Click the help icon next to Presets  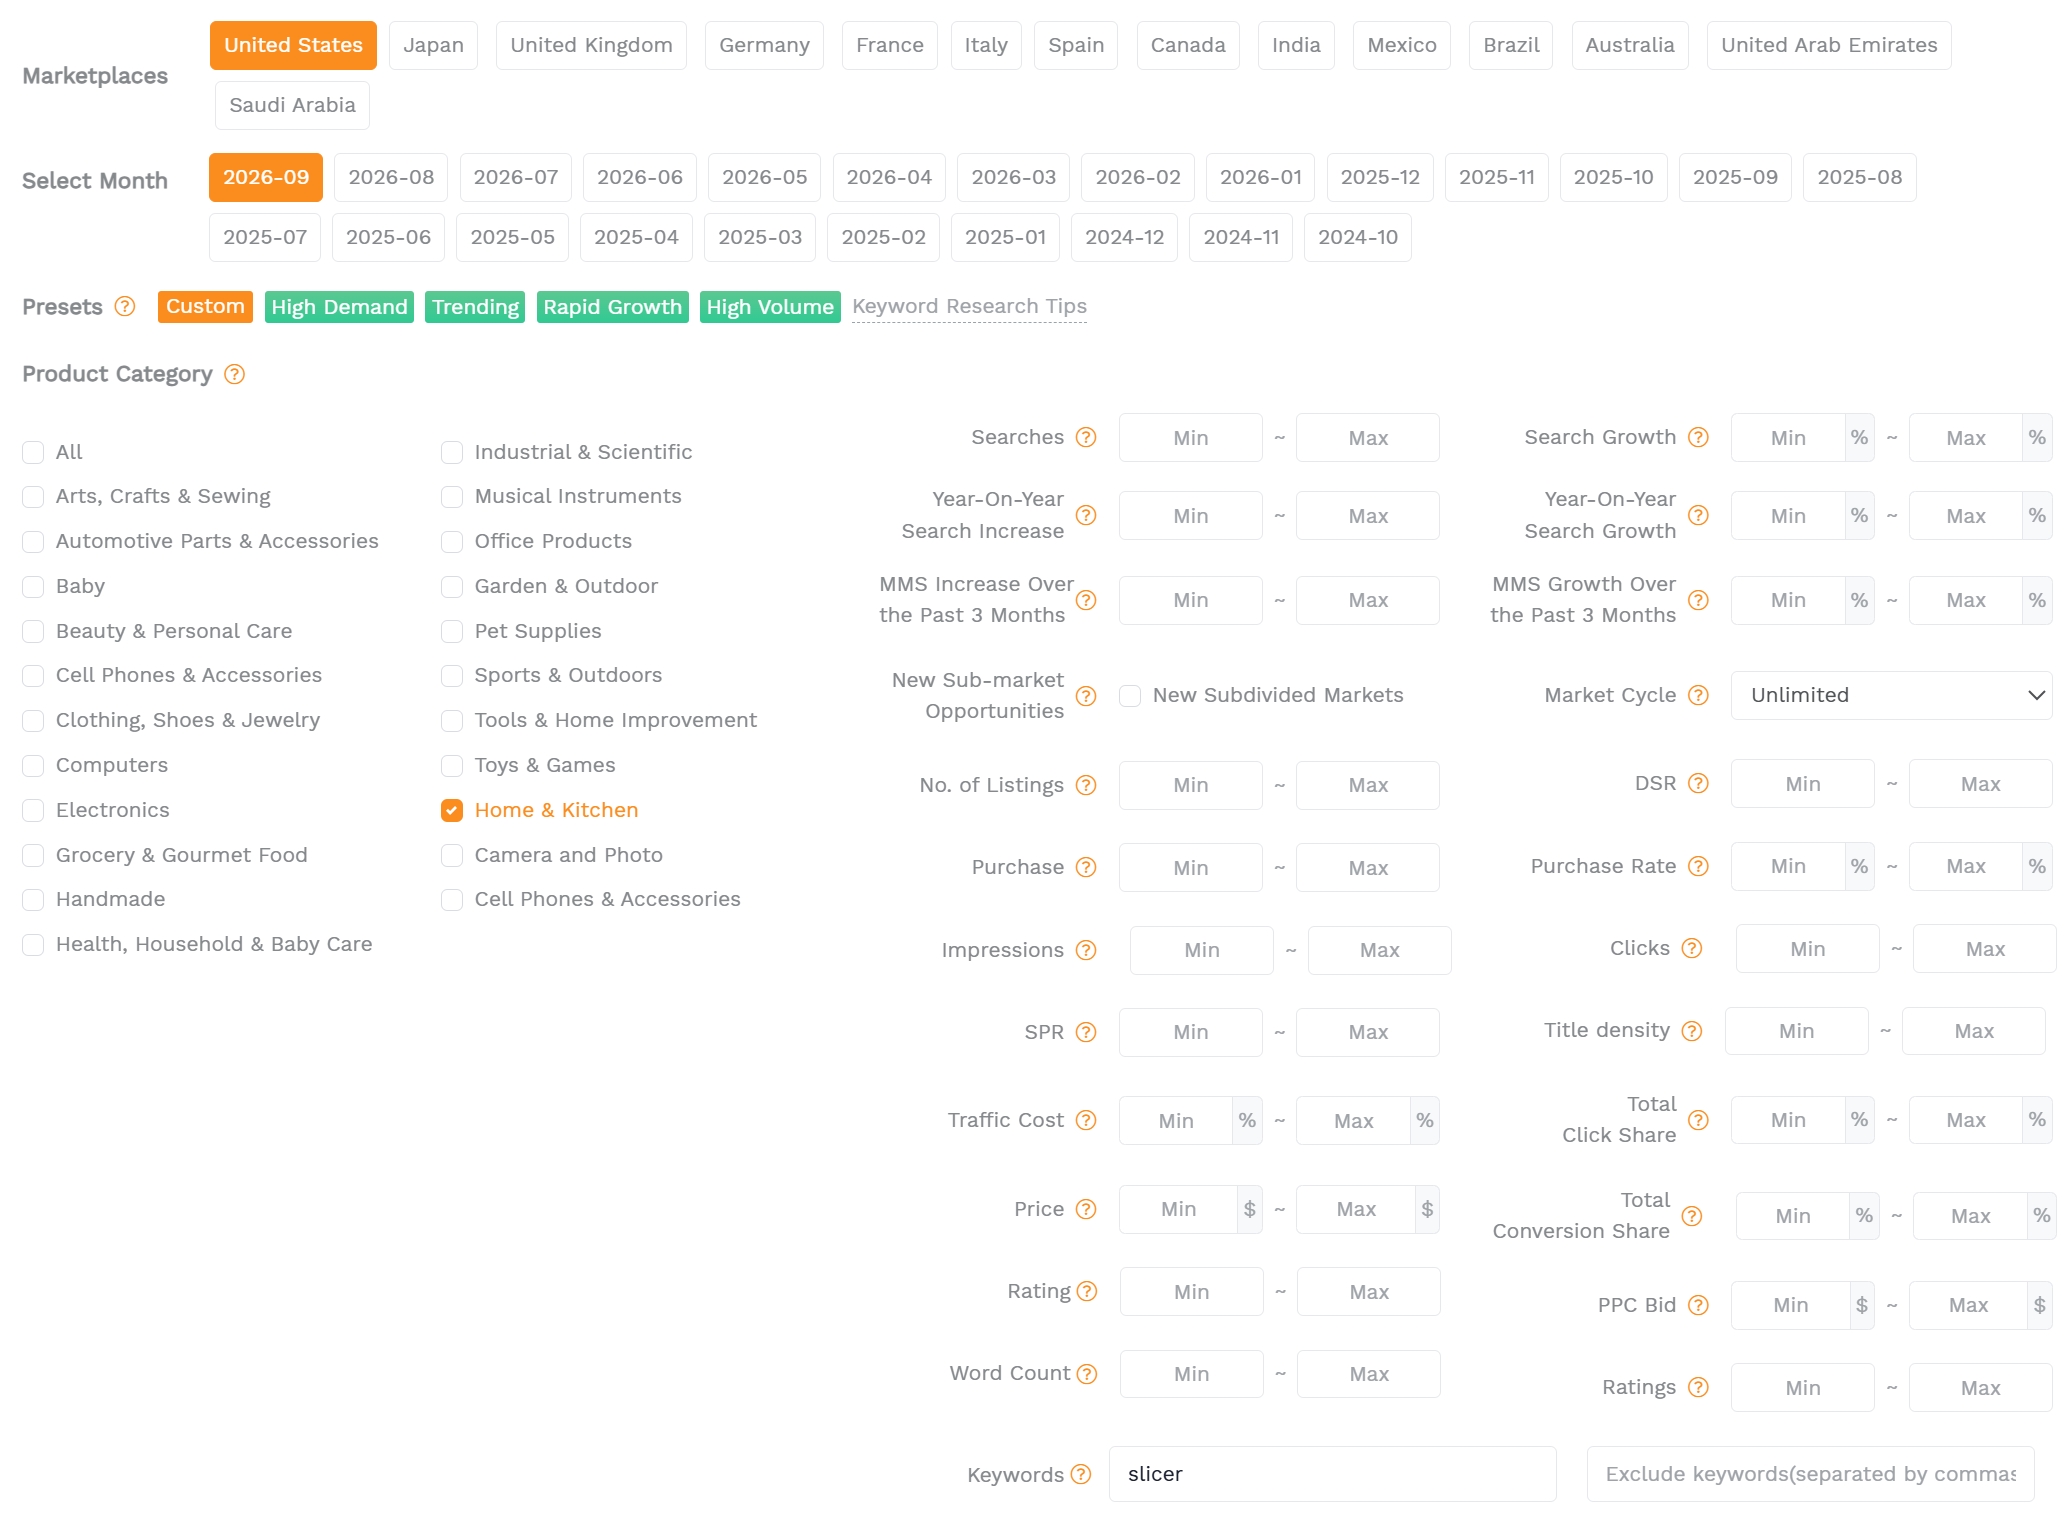point(124,307)
